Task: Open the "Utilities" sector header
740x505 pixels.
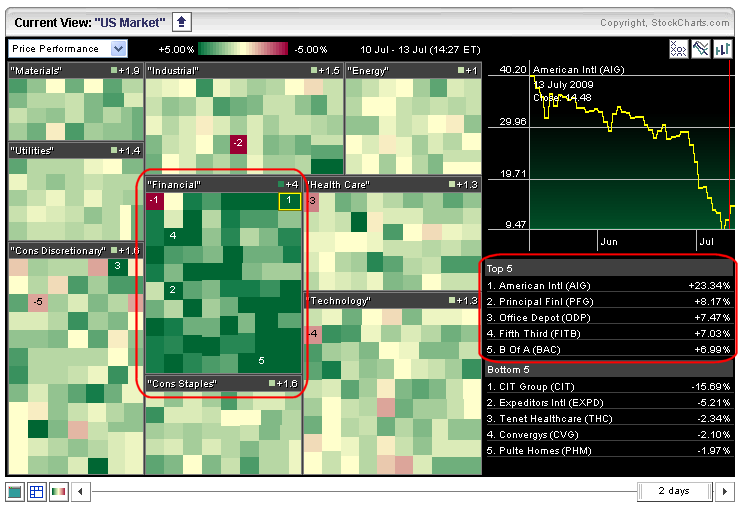Action: [76, 151]
